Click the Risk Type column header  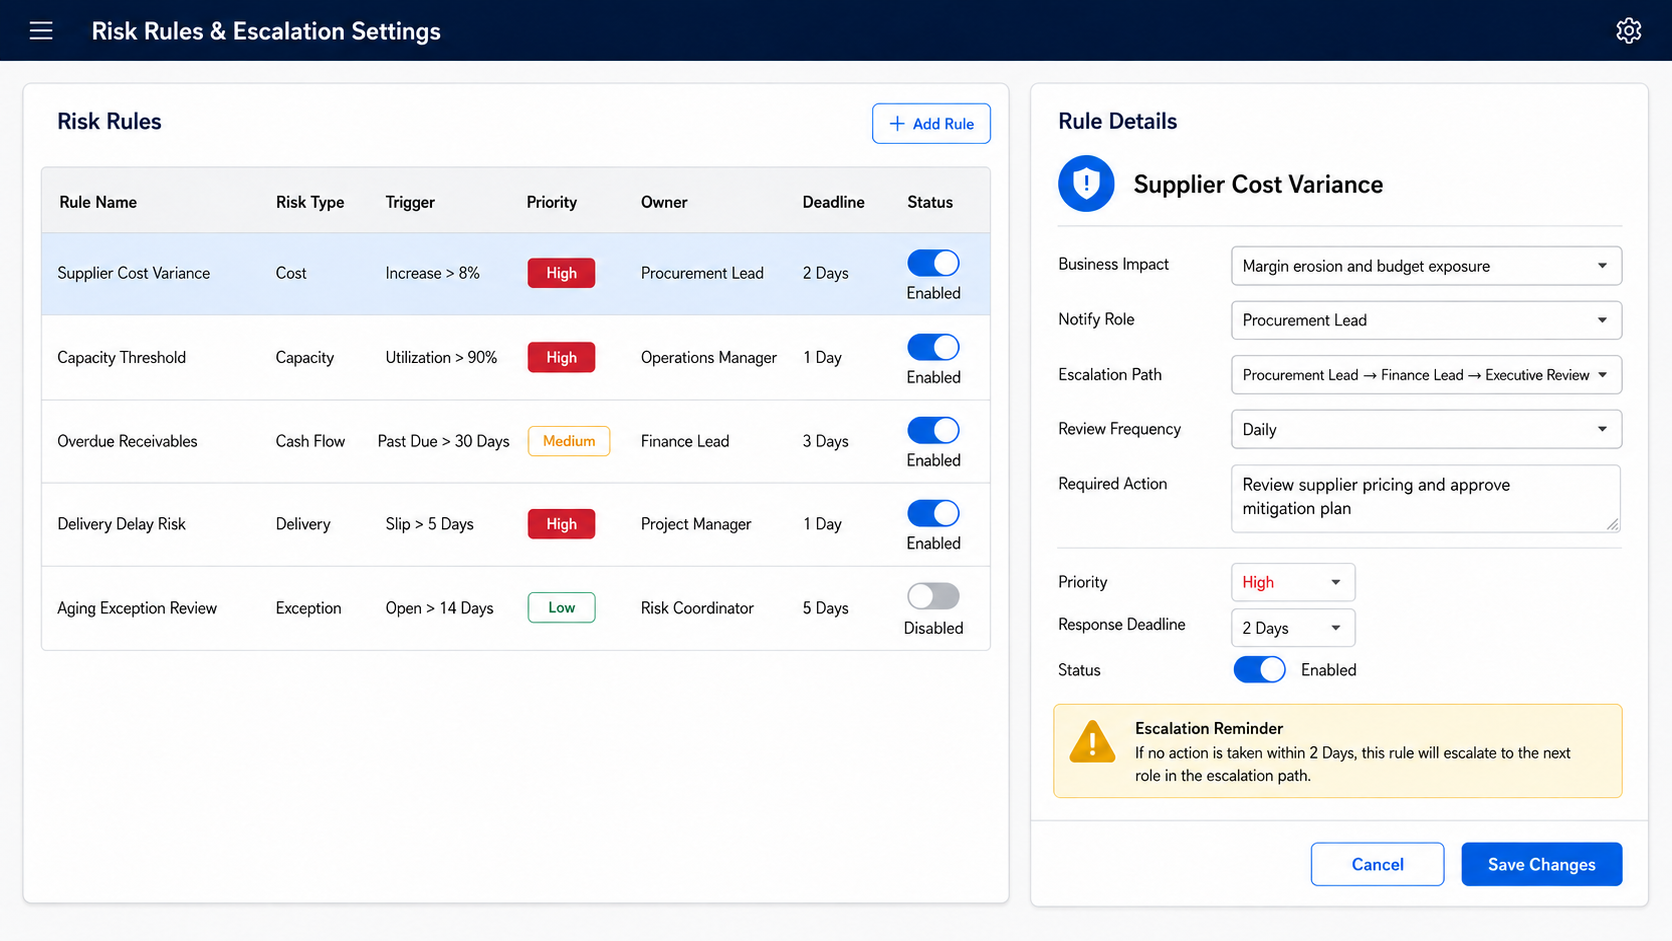[x=310, y=202]
